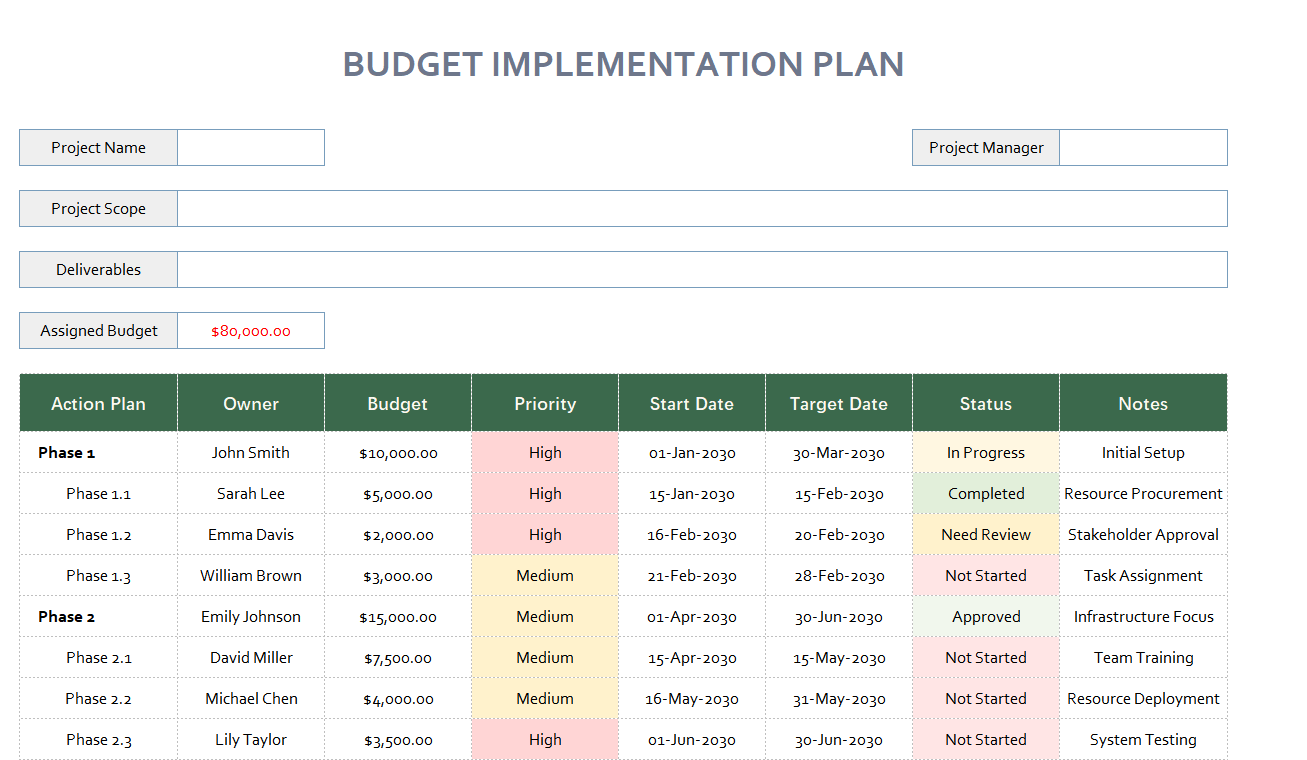Select the Infrastructure Focus note
Viewport: 1307px width, 760px height.
(1143, 616)
